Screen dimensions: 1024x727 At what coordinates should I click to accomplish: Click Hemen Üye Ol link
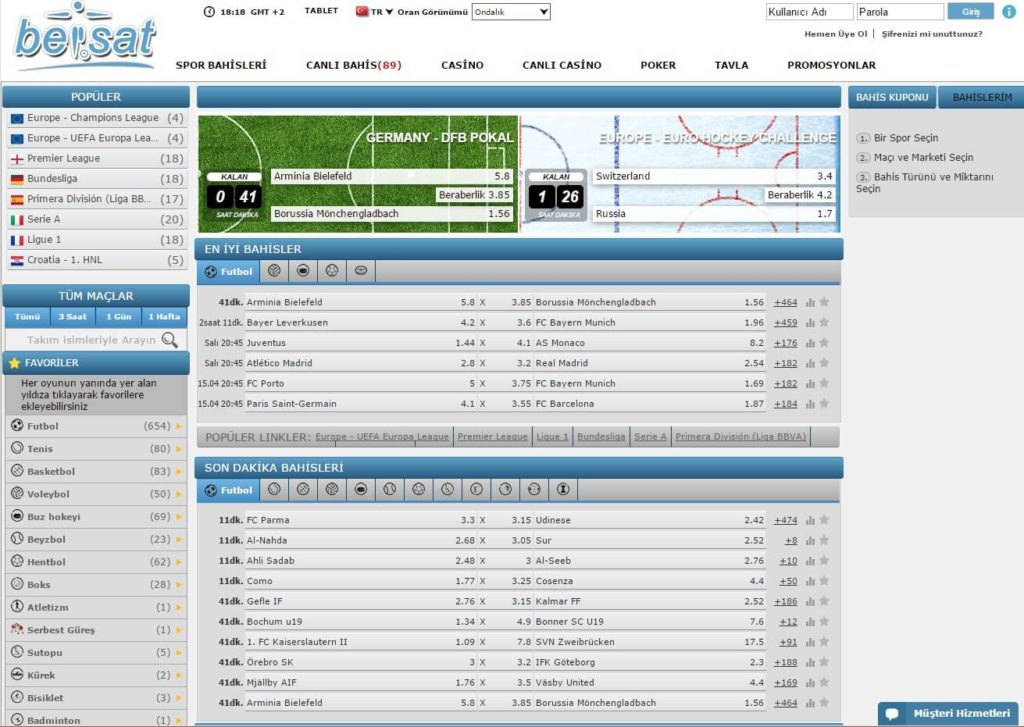[835, 34]
